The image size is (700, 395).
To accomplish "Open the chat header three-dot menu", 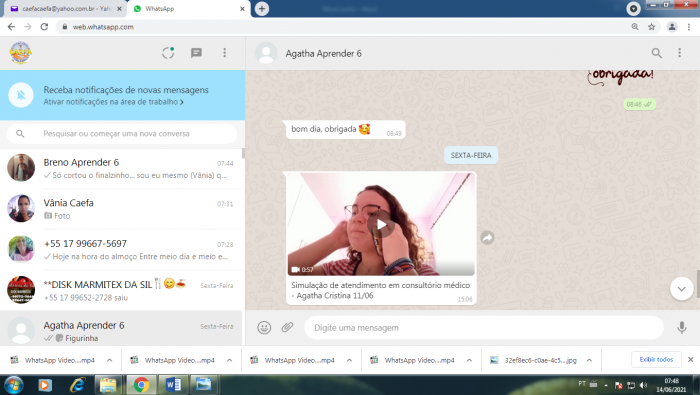I will pos(679,53).
